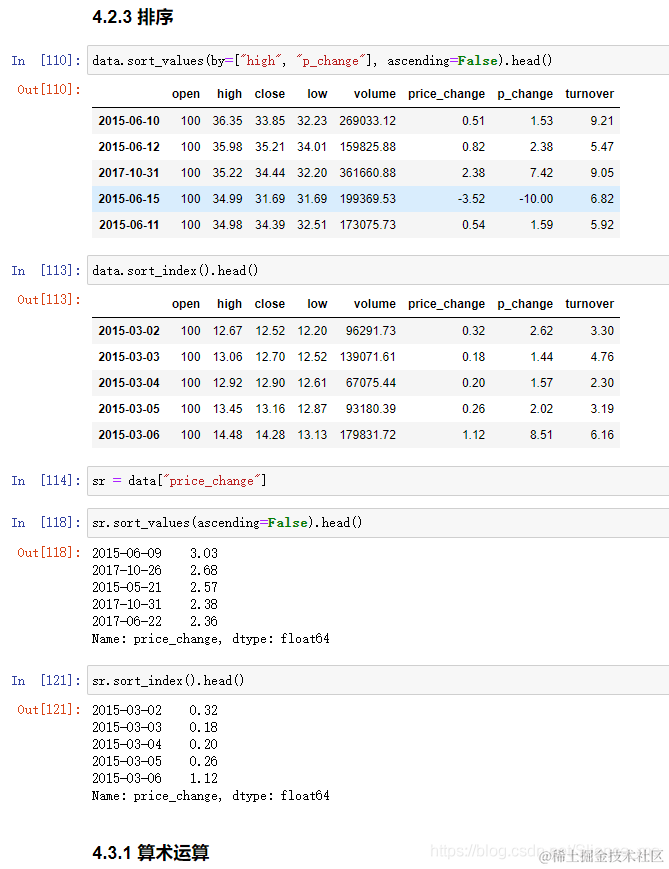Click the volume value 361660.88
The height and width of the screenshot is (869, 669).
pyautogui.click(x=367, y=173)
